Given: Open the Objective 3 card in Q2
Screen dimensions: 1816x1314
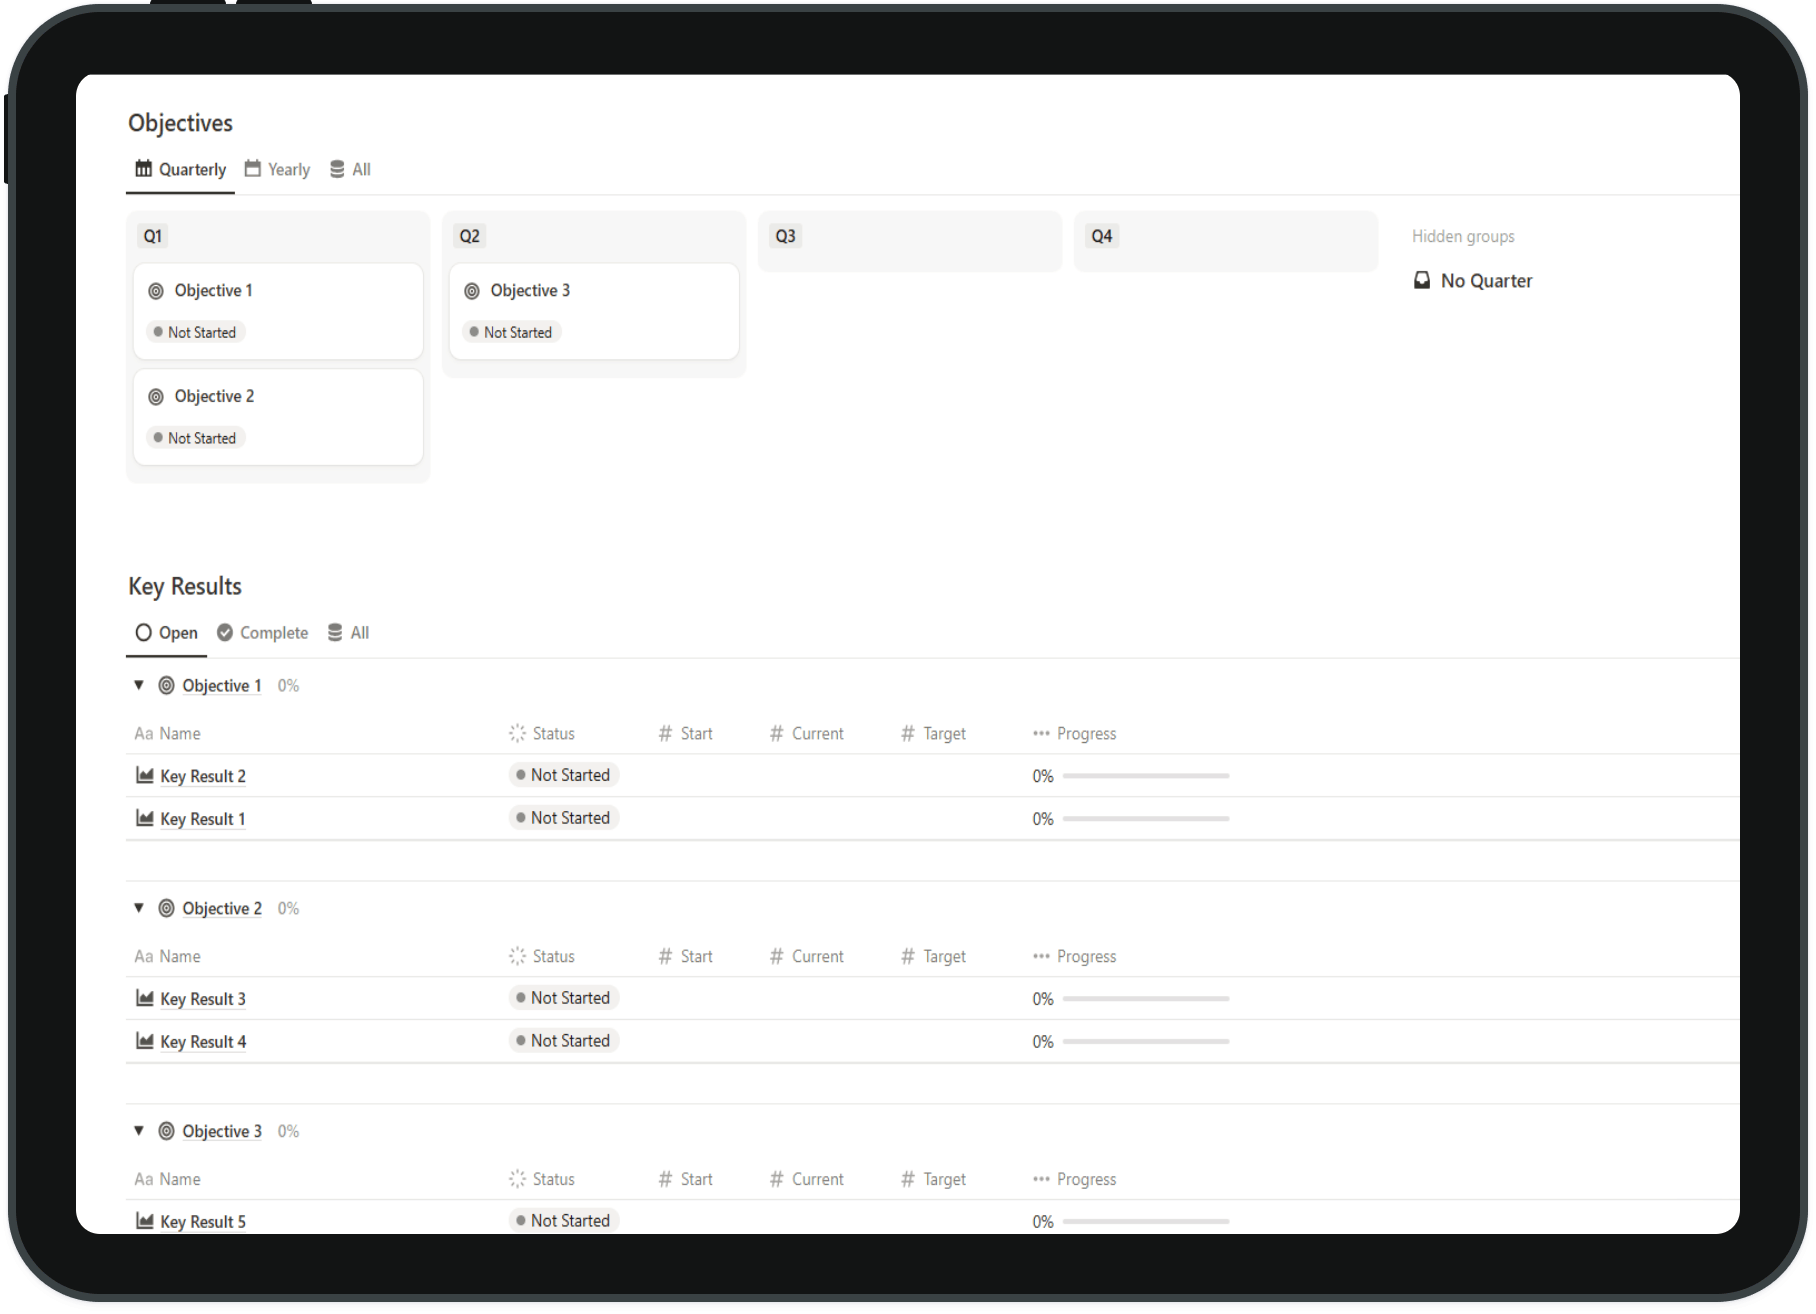Looking at the screenshot, I should coord(594,311).
